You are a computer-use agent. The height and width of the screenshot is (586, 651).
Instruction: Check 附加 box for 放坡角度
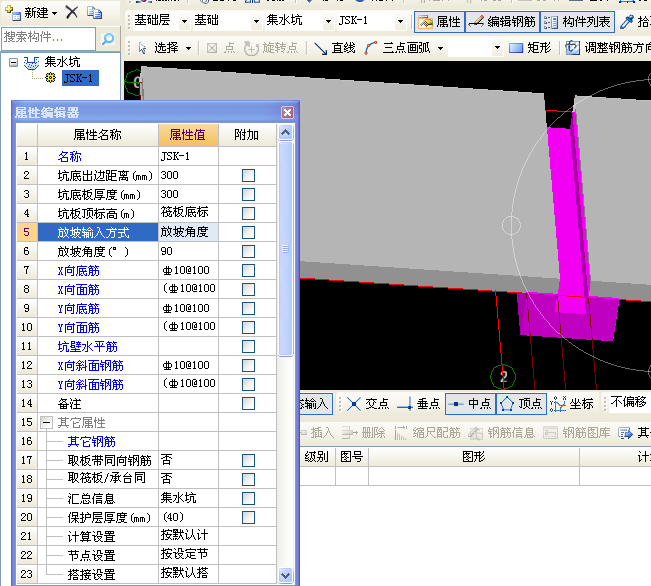pyautogui.click(x=248, y=251)
